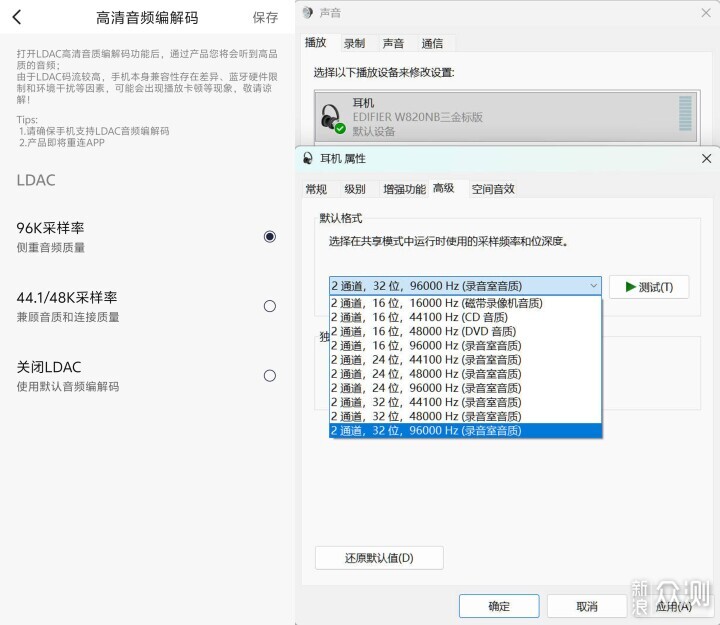Open the 空间音效 tab
The image size is (720, 625).
tap(493, 189)
